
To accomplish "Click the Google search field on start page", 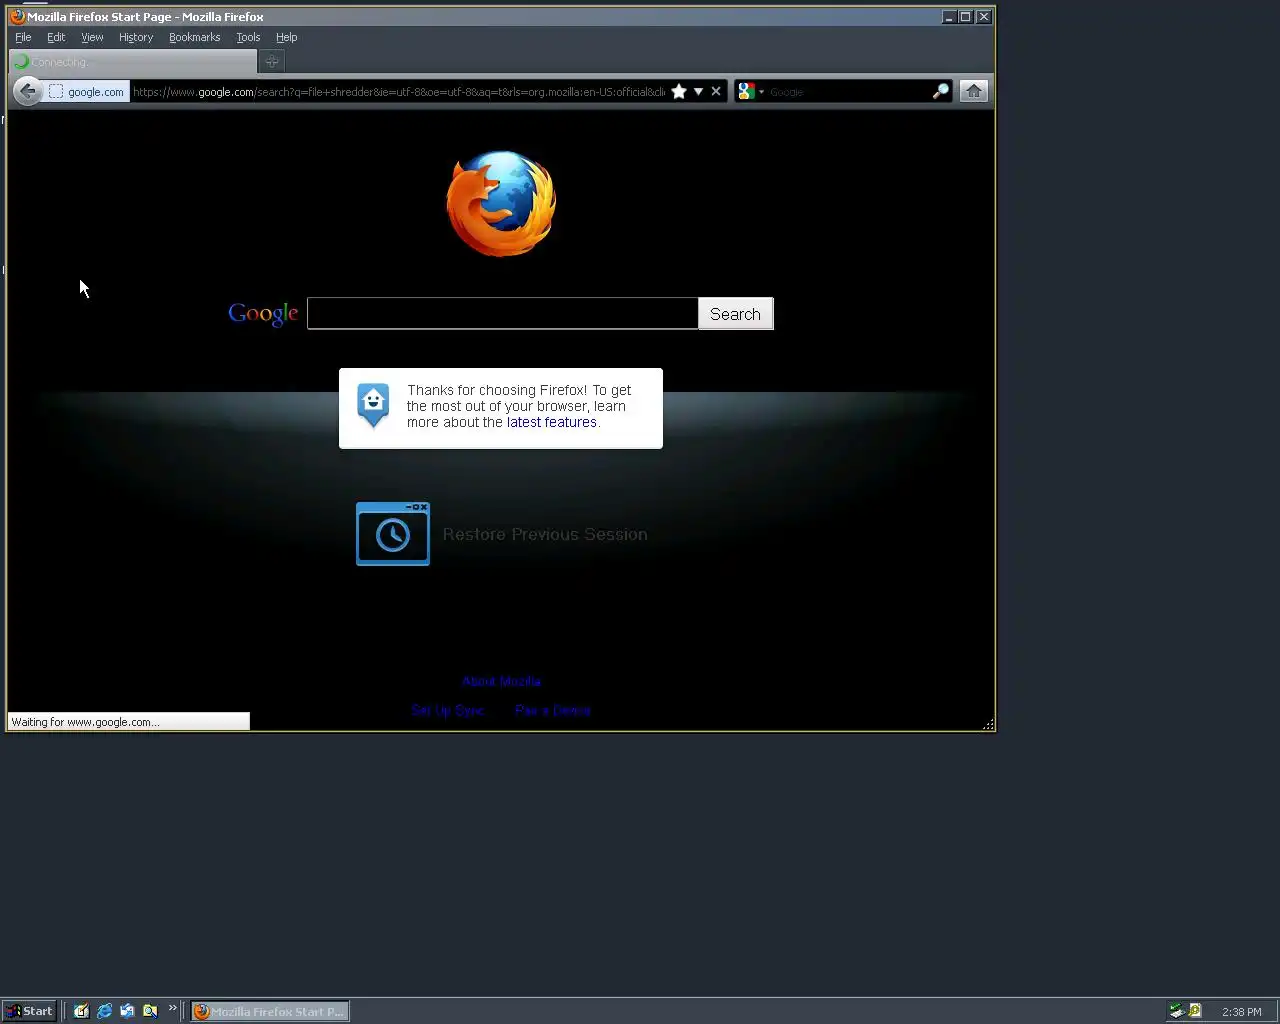I will tap(502, 313).
